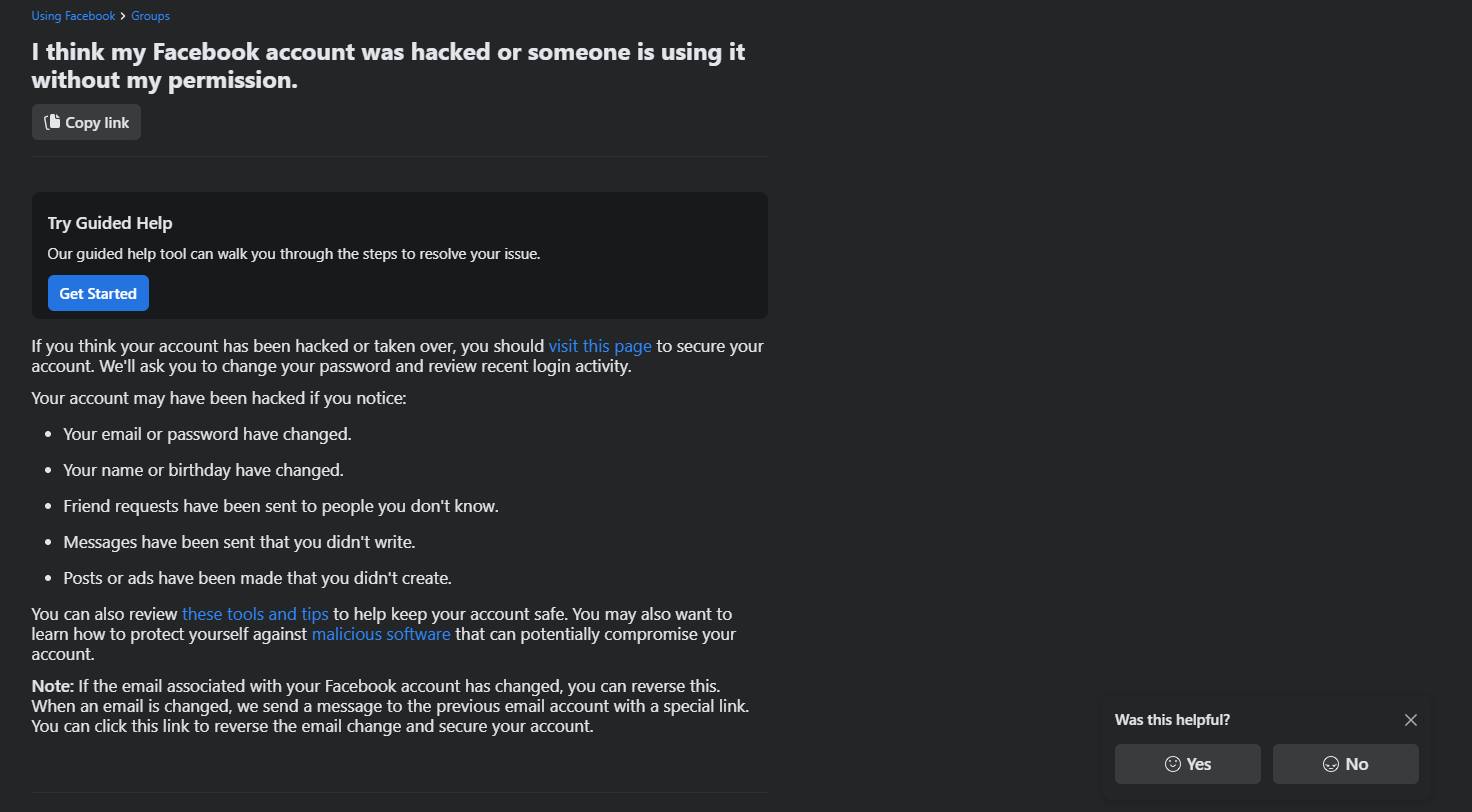Click the smiley face icon beside Yes
The image size is (1472, 812).
click(x=1173, y=764)
